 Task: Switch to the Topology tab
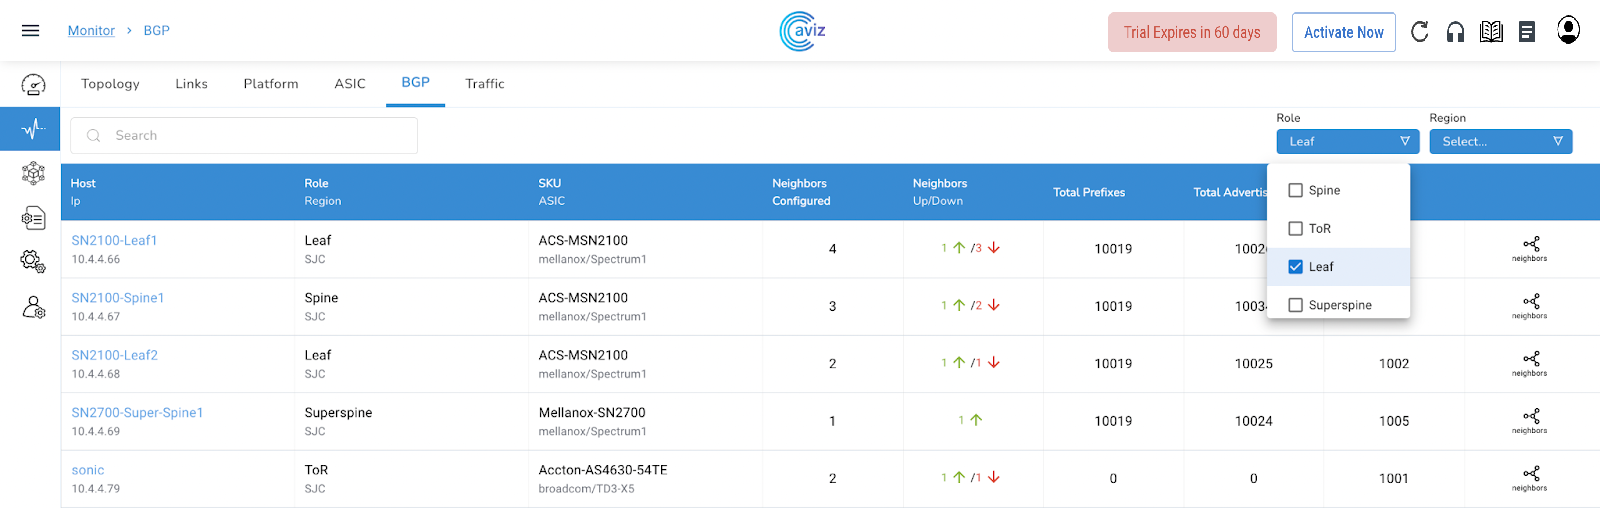pyautogui.click(x=110, y=84)
